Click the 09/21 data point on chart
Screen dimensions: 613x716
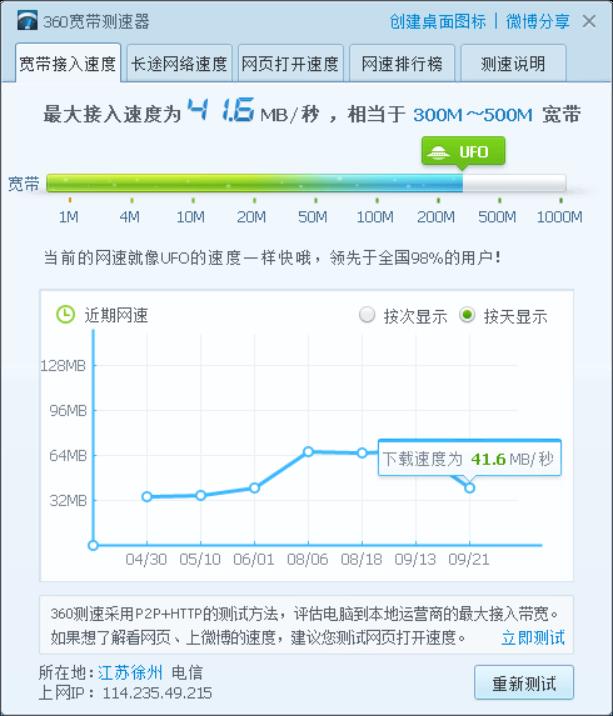[470, 488]
